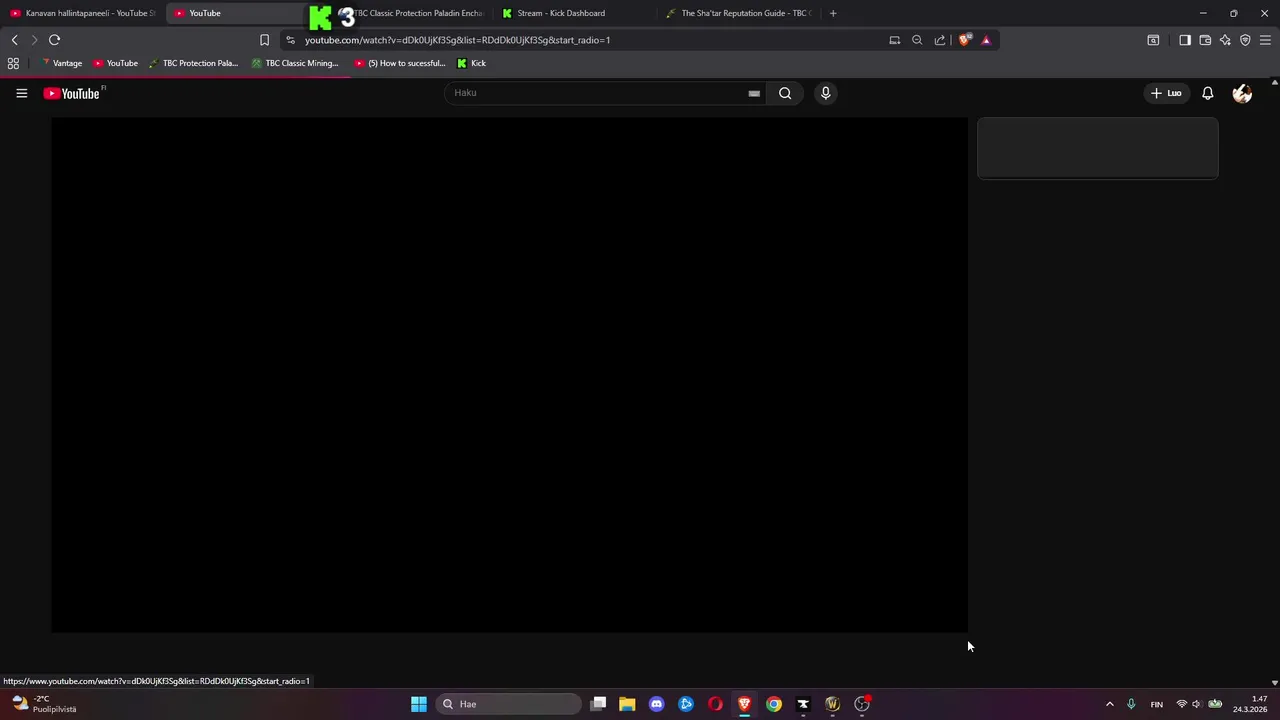The width and height of the screenshot is (1280, 720).
Task: Switch to The Sha'tar Reputation Guide tab
Action: (740, 13)
